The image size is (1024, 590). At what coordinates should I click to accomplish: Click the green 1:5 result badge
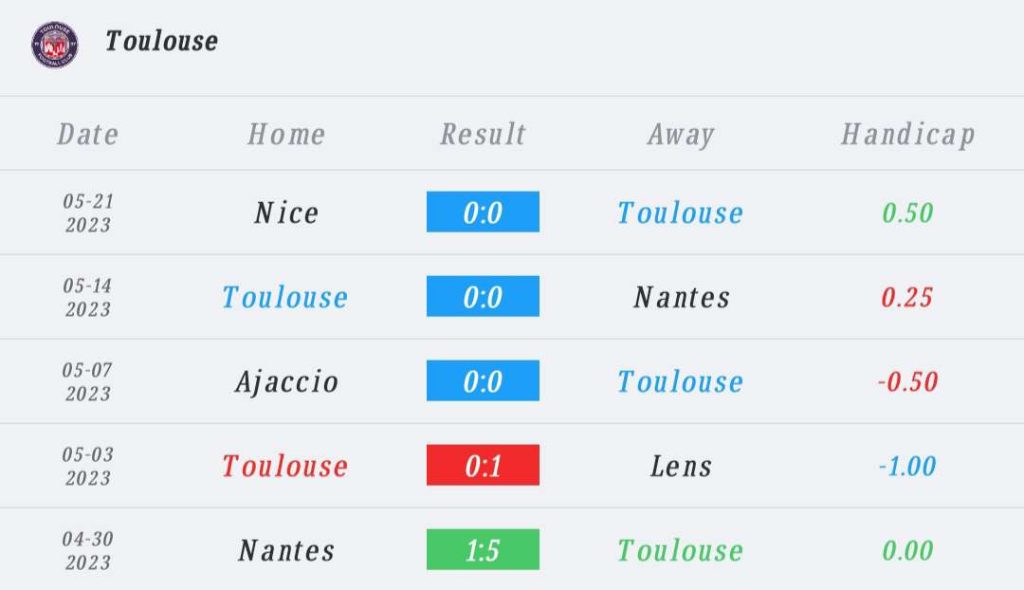click(x=483, y=550)
